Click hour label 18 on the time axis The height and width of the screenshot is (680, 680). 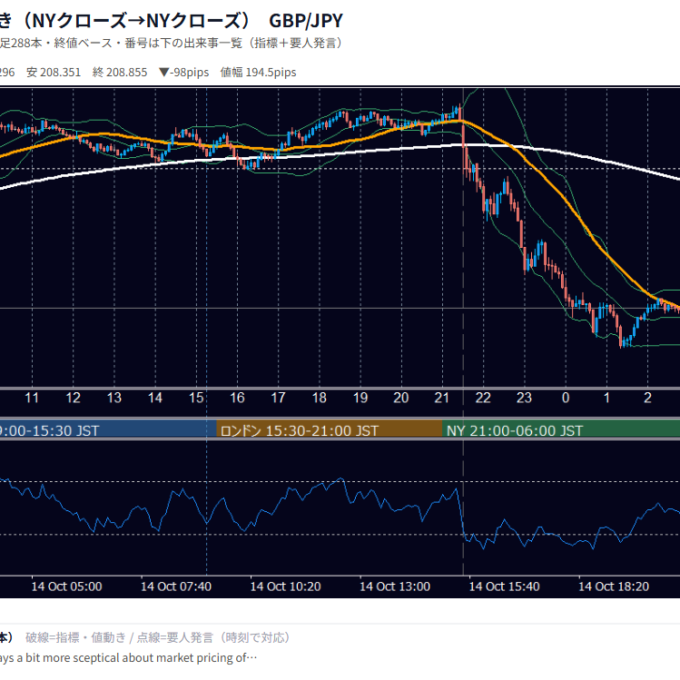pyautogui.click(x=319, y=398)
